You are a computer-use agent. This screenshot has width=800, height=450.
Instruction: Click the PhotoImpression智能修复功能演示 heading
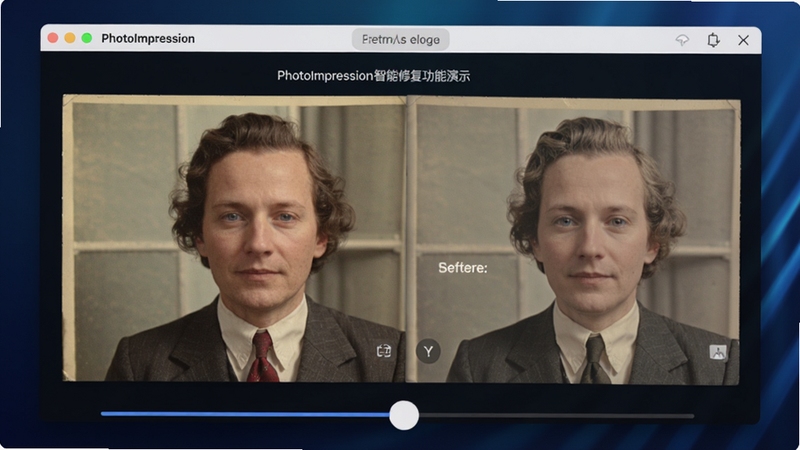(373, 76)
